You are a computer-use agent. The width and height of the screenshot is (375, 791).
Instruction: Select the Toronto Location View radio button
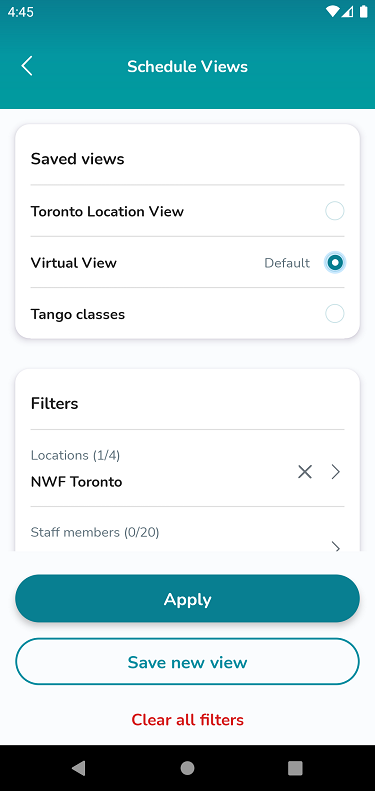tap(335, 211)
